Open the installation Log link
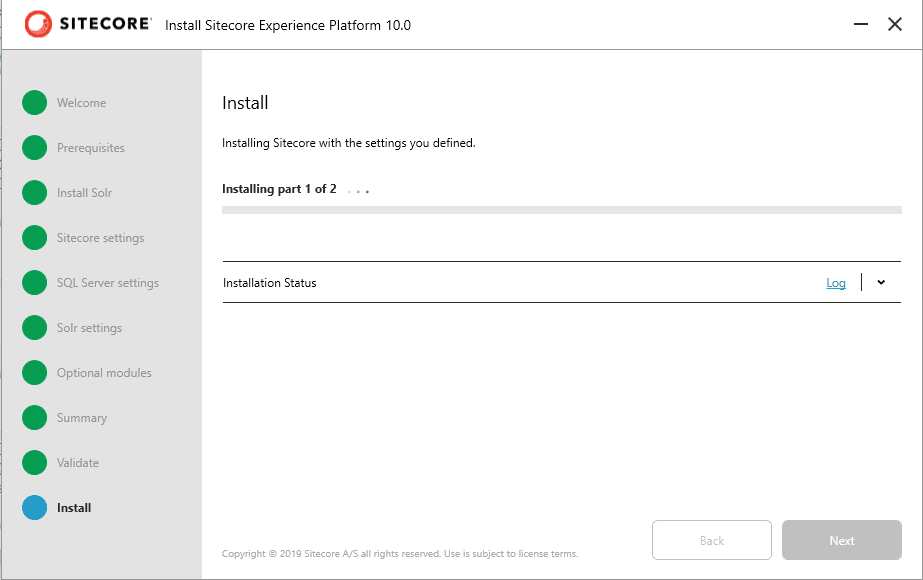The width and height of the screenshot is (923, 580). pyautogui.click(x=836, y=283)
